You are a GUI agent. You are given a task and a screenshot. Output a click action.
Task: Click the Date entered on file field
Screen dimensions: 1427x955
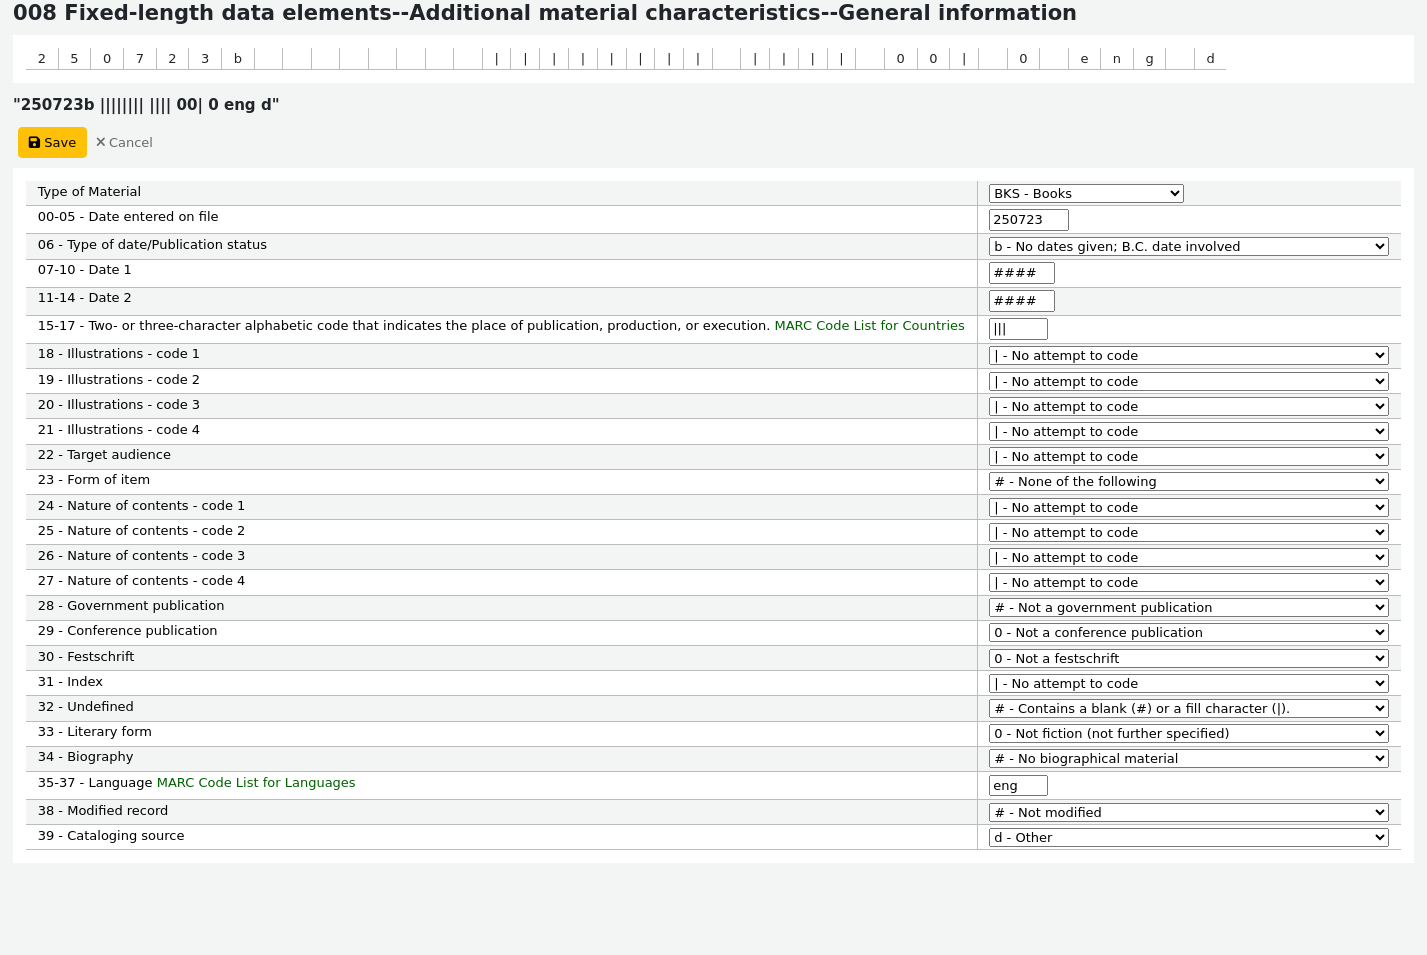pos(1028,220)
